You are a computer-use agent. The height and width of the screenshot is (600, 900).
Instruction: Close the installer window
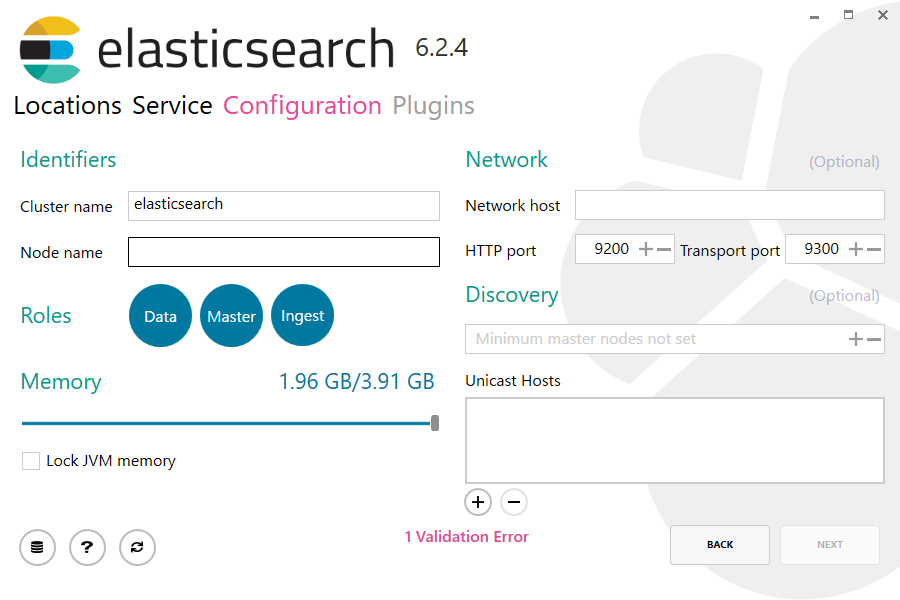(883, 15)
